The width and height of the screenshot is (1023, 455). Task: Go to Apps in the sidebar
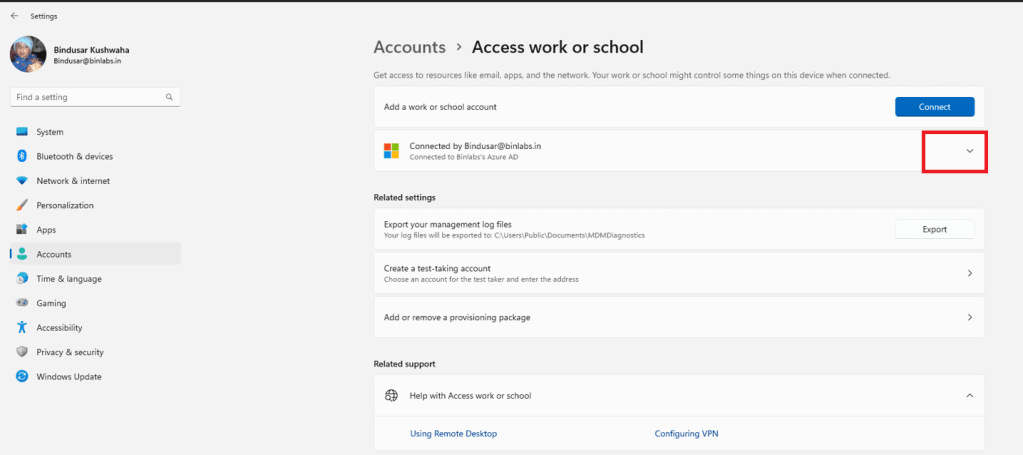pyautogui.click(x=46, y=230)
